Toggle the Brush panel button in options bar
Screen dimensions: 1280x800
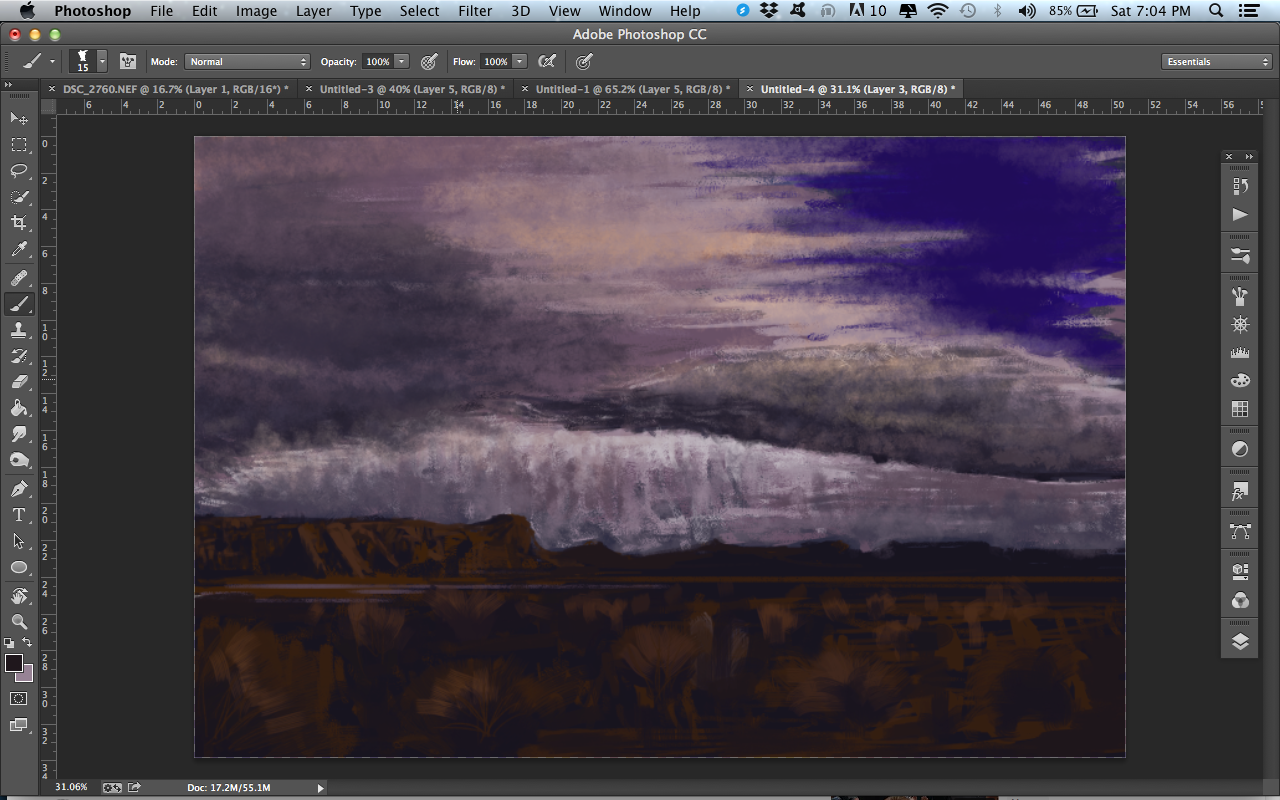point(128,61)
